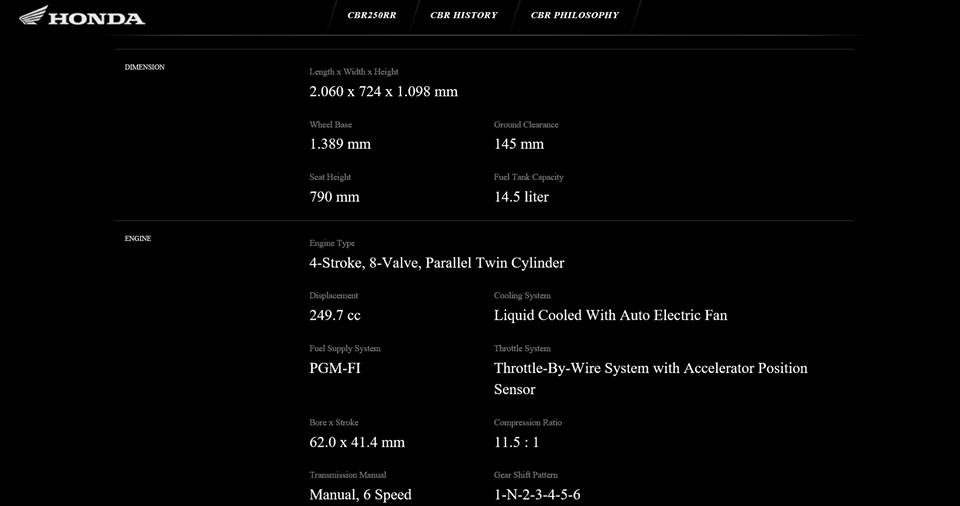Viewport: 960px width, 506px height.
Task: Select the Seat Height value 790 mm
Action: click(334, 197)
